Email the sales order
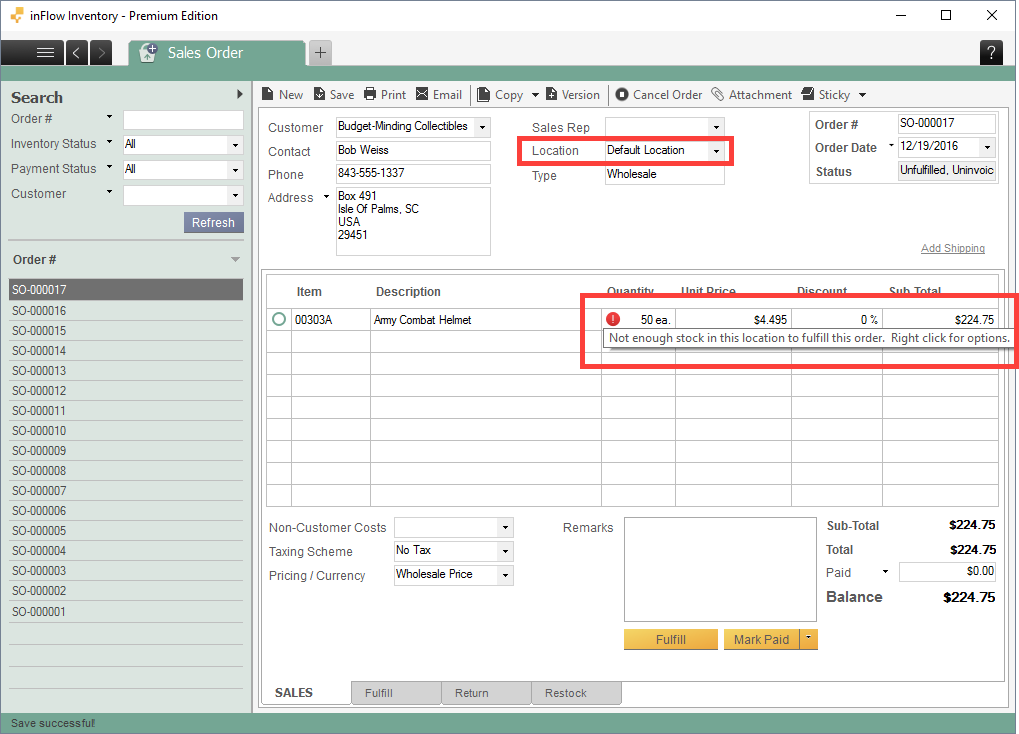The width and height of the screenshot is (1019, 734). click(439, 95)
